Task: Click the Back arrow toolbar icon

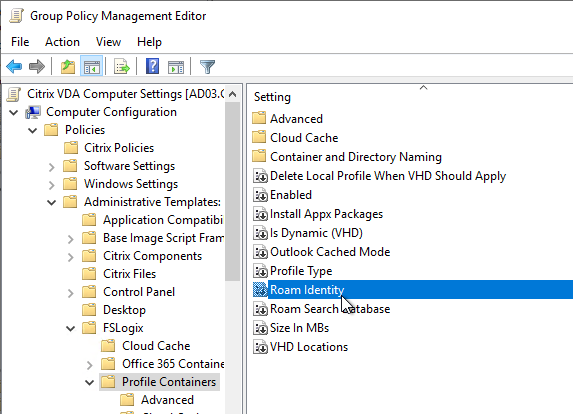Action: point(14,67)
